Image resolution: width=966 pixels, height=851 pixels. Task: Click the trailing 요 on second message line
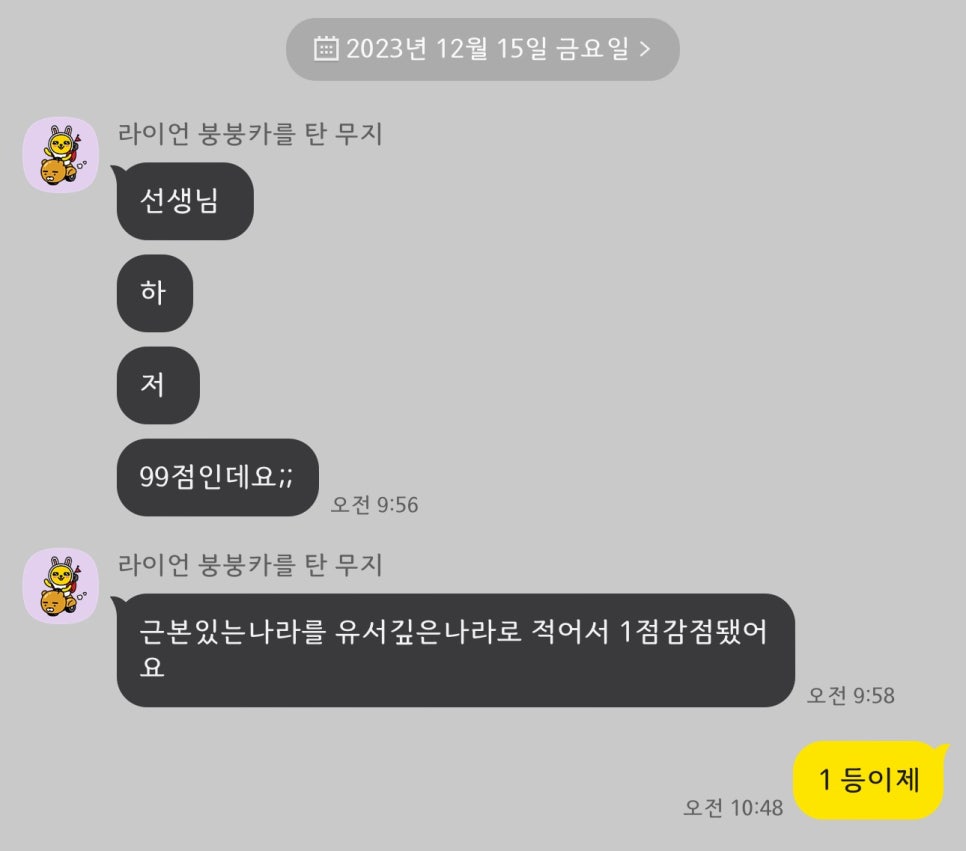(x=152, y=667)
